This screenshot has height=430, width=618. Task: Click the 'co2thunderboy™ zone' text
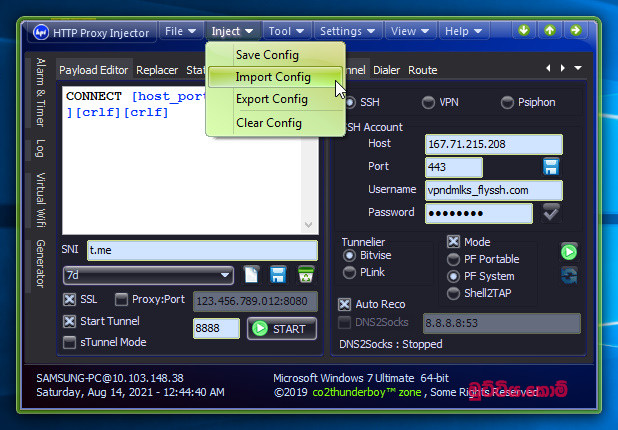click(367, 393)
